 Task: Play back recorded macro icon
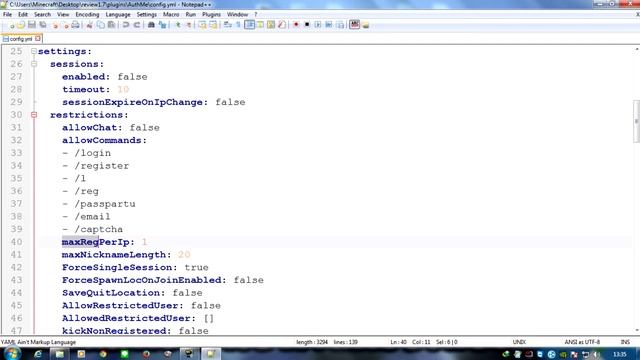[318, 25]
